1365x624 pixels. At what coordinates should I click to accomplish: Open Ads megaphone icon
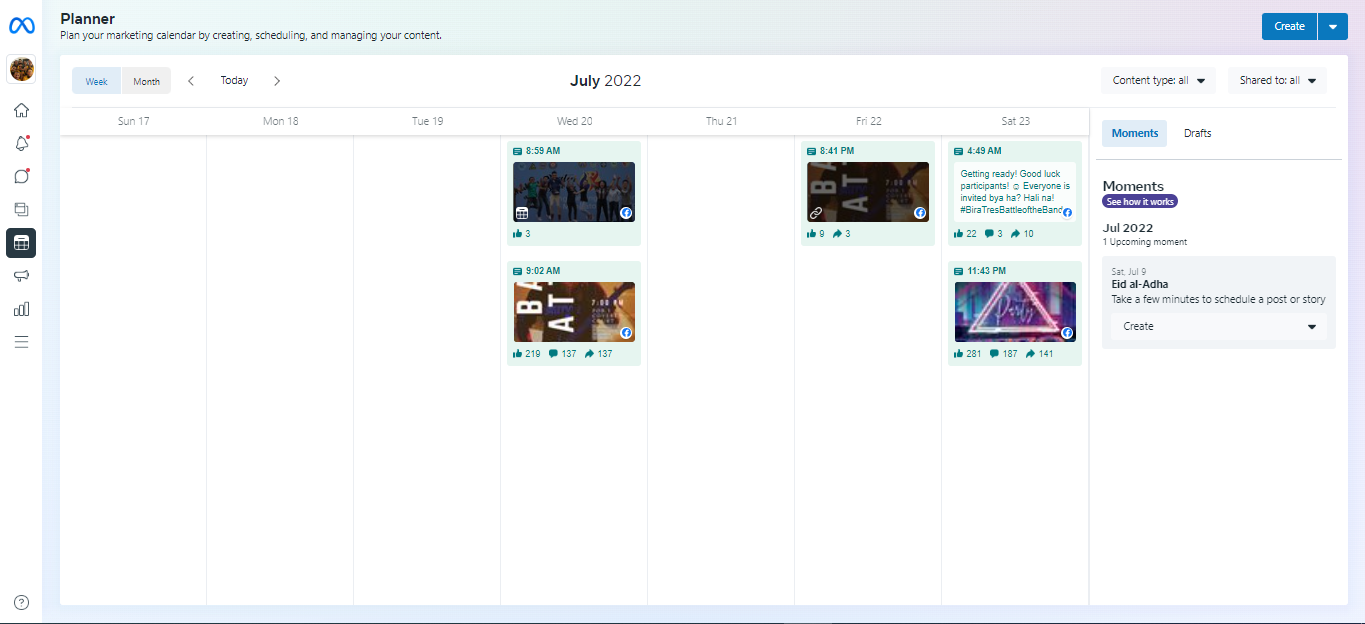pos(21,276)
